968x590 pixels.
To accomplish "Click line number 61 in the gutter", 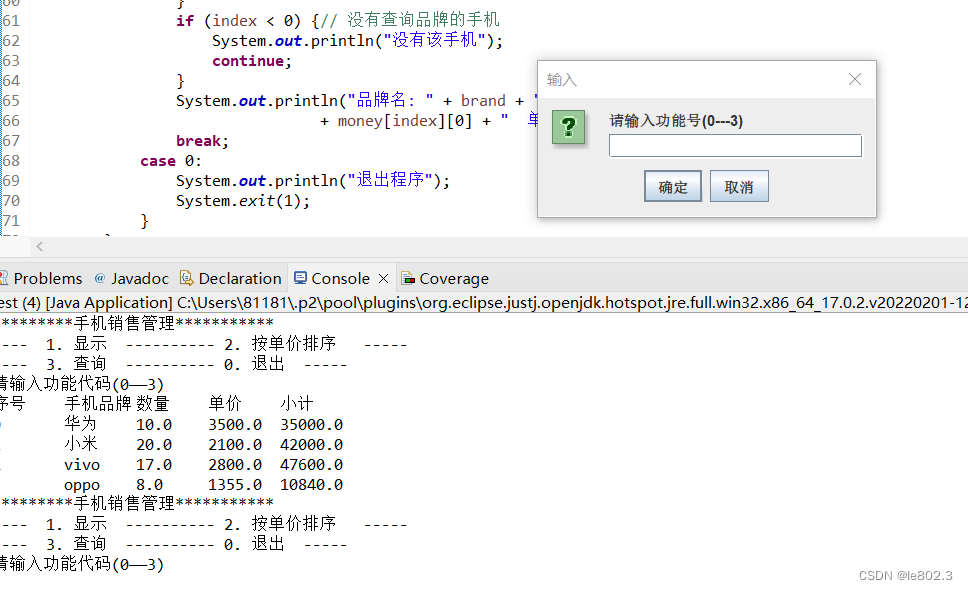I will coord(11,20).
